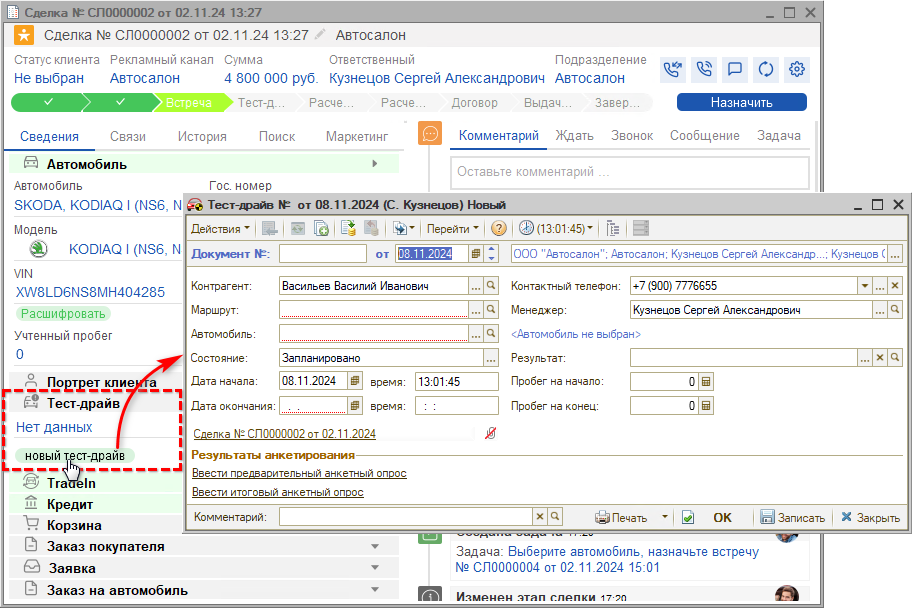Click the help question mark icon in test-drive toolbar
Image resolution: width=912 pixels, height=608 pixels.
coord(498,228)
